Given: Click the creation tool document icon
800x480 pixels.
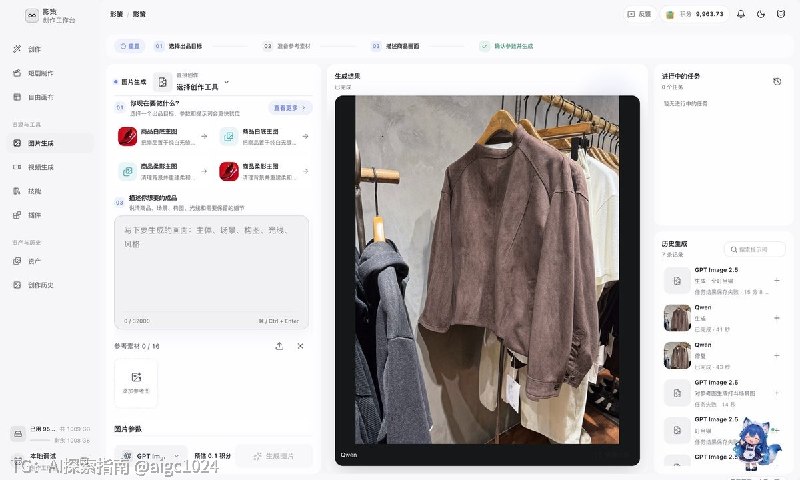Looking at the screenshot, I should 163,82.
